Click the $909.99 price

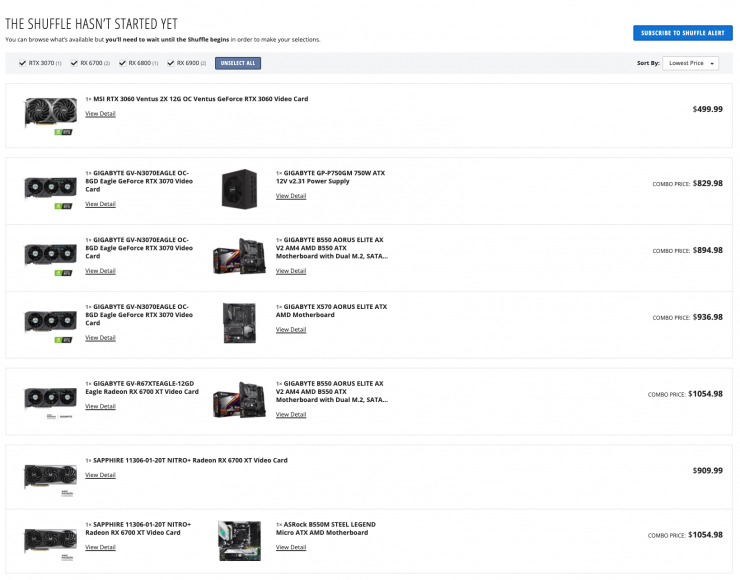point(707,471)
